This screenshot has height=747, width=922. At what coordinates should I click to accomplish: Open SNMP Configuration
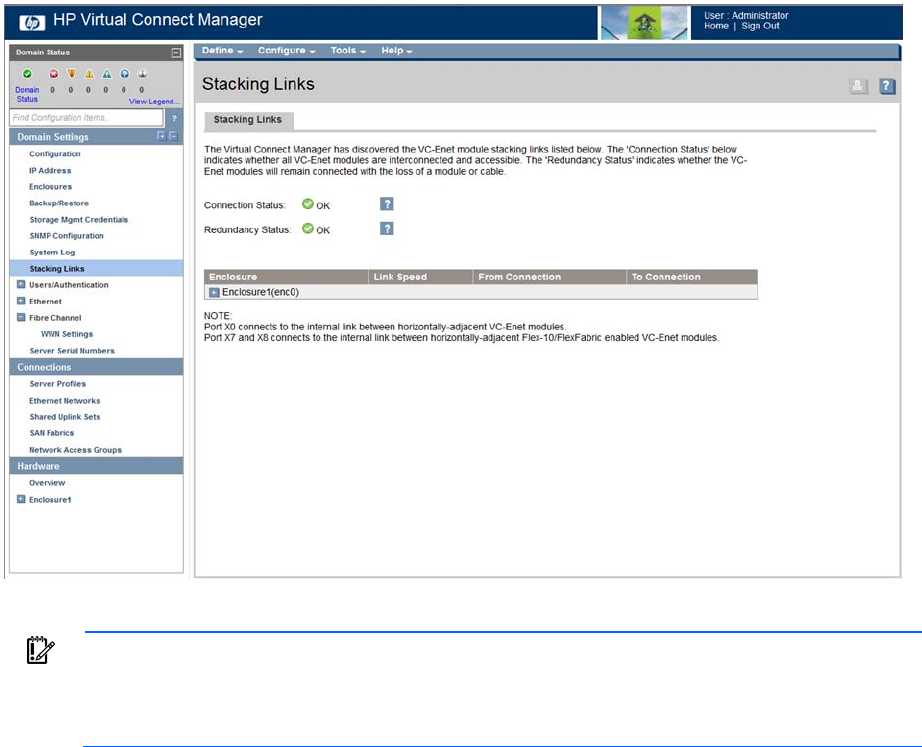click(66, 236)
